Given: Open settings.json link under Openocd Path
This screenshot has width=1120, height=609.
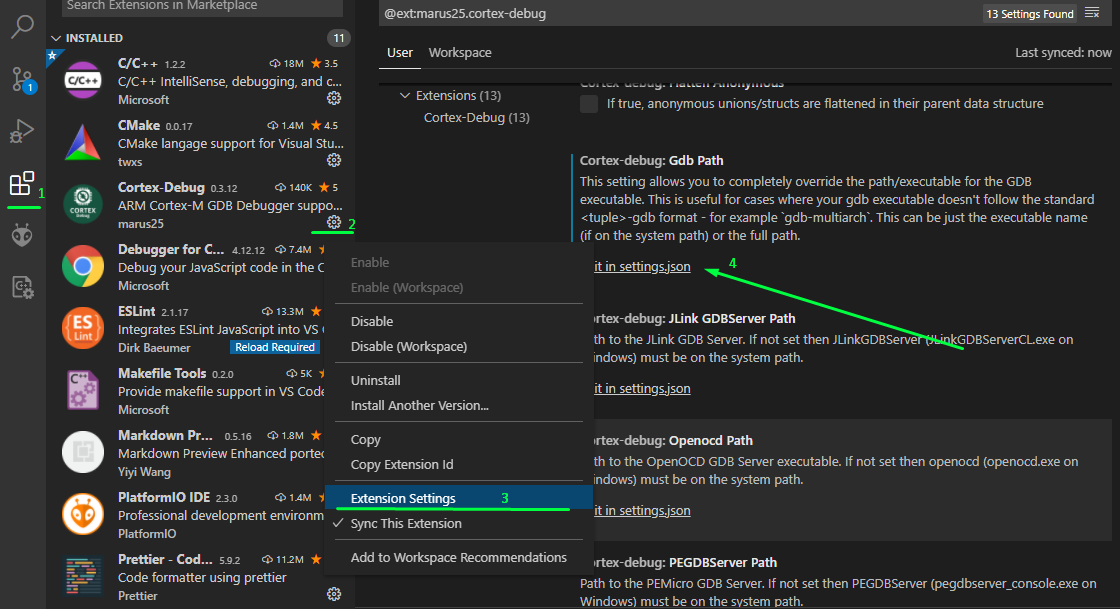Looking at the screenshot, I should click(x=641, y=510).
